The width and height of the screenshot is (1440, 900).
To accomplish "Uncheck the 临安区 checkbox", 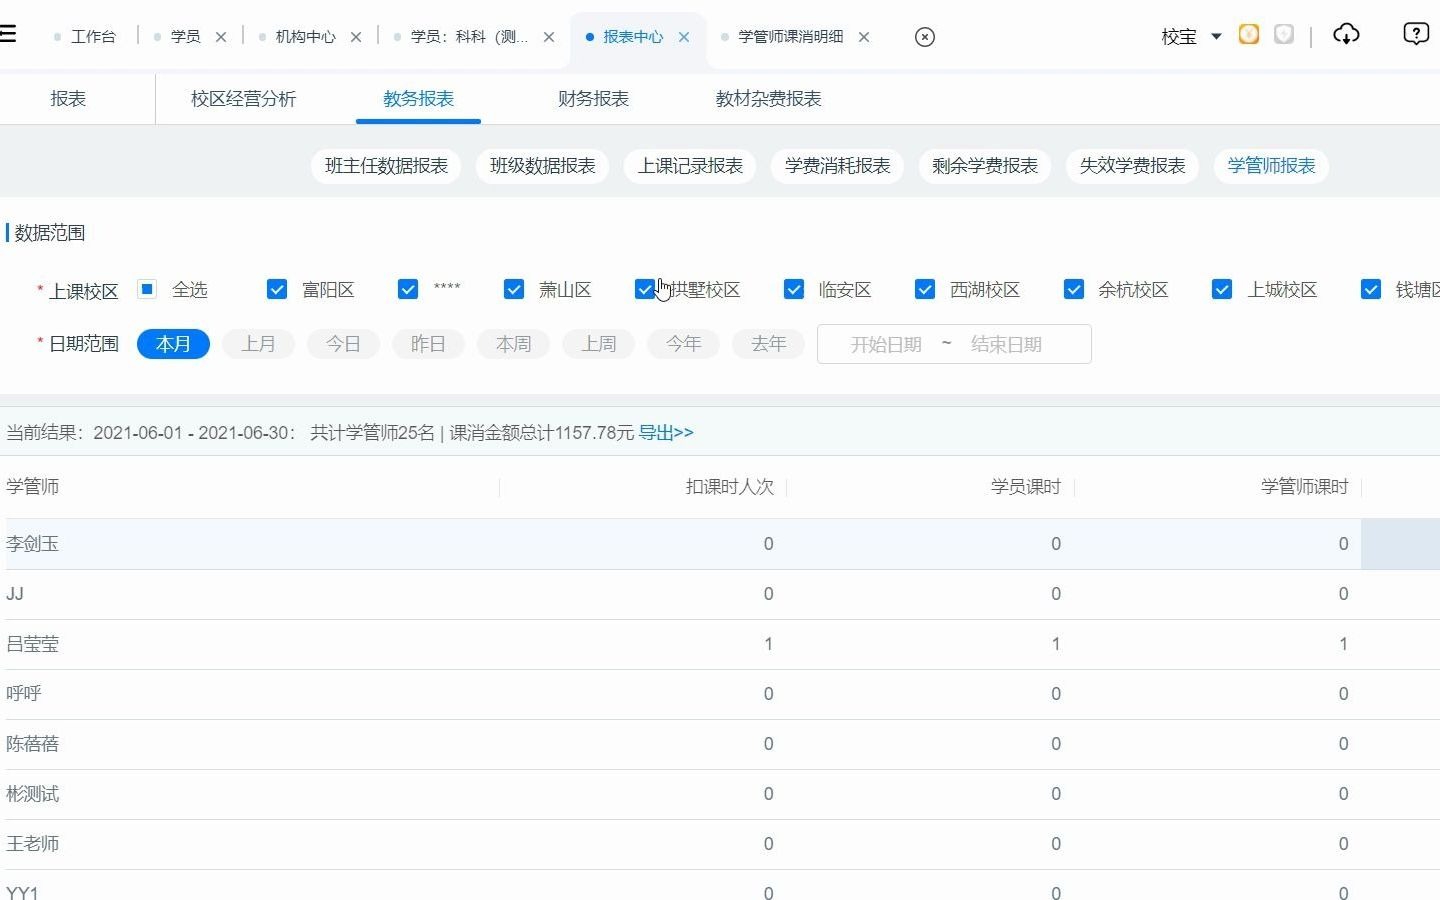I will pyautogui.click(x=794, y=289).
